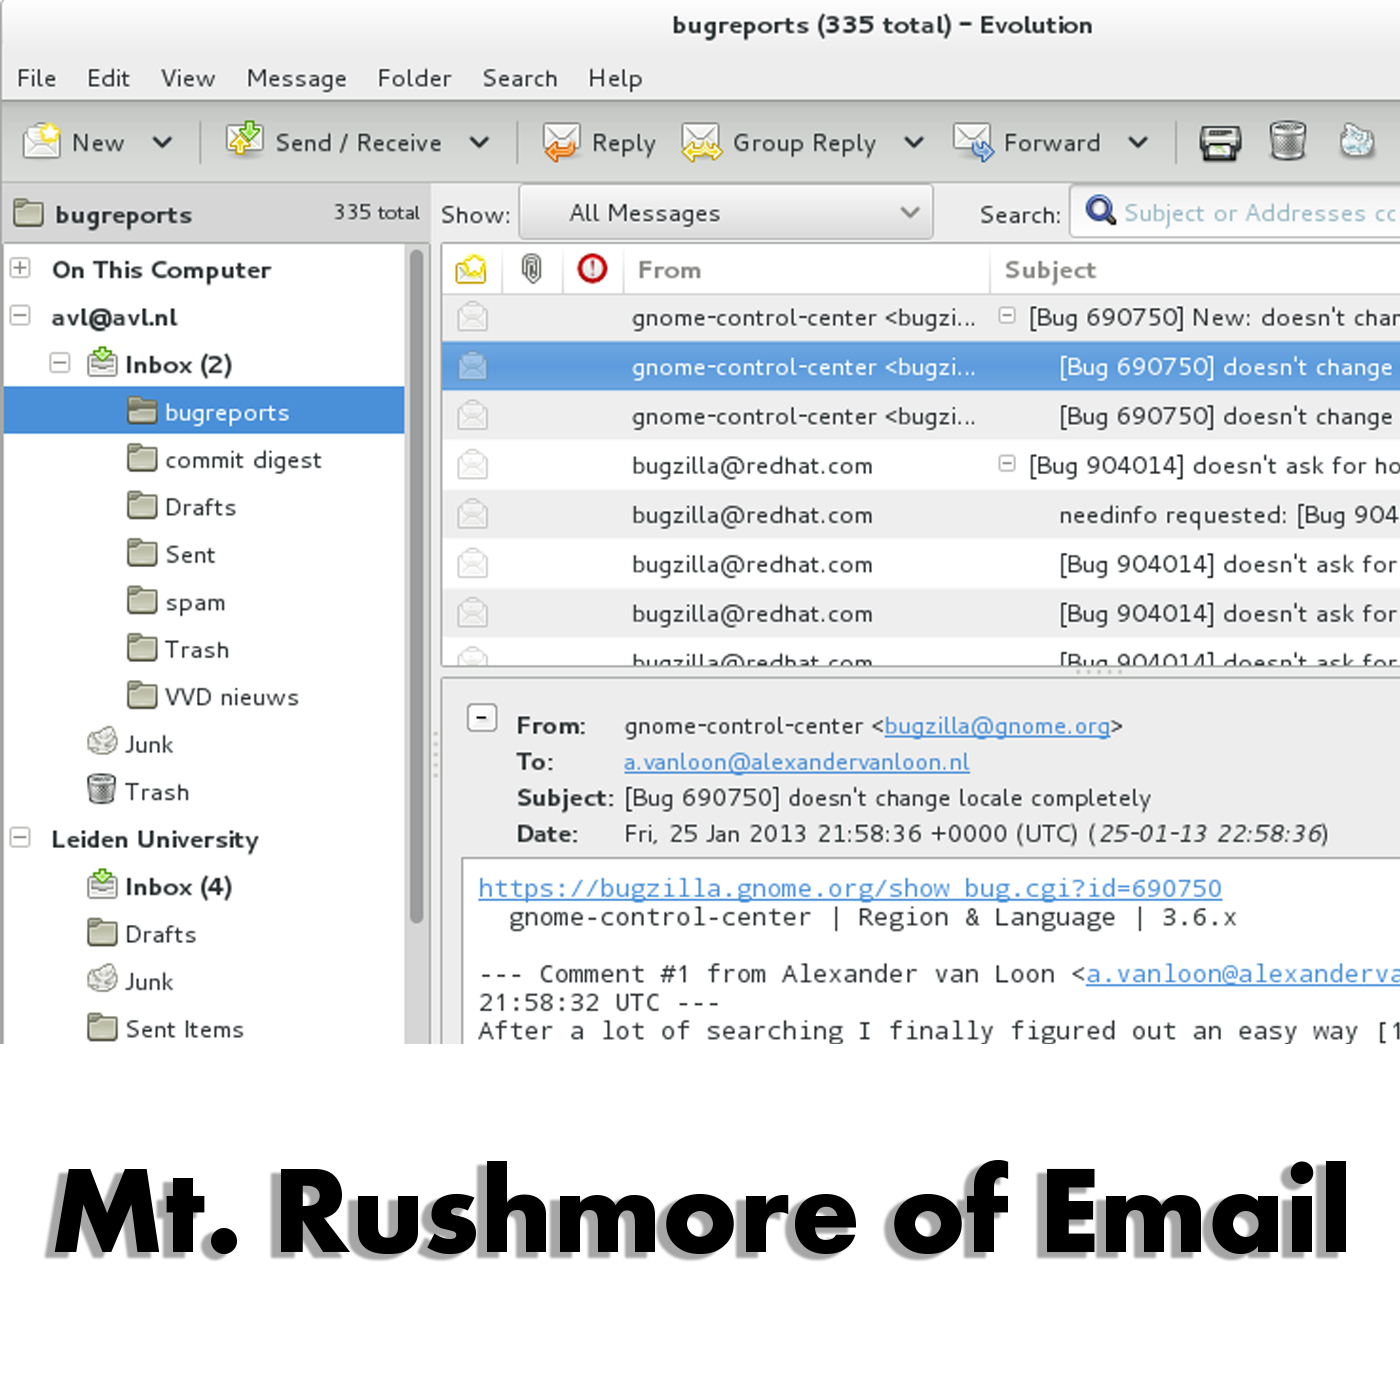The width and height of the screenshot is (1400, 1400).
Task: Sort by importance flag column icon
Action: [592, 269]
